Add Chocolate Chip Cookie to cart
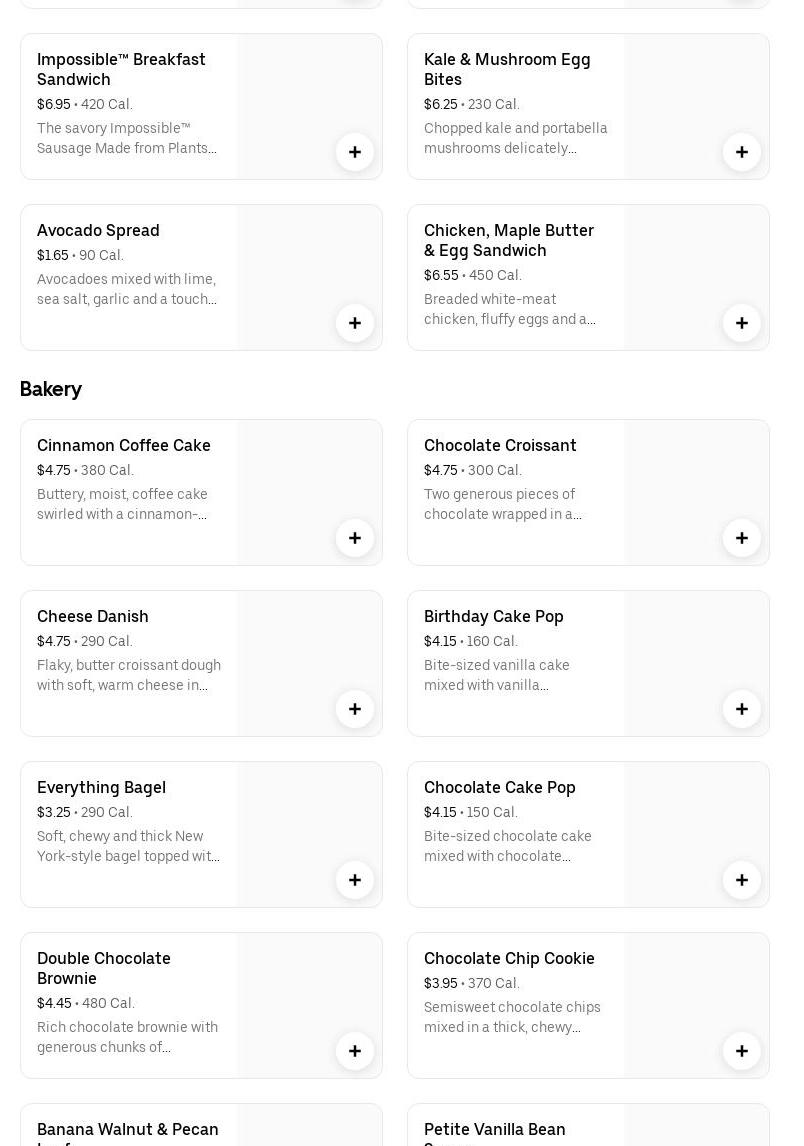804x1146 pixels. coord(742,1051)
